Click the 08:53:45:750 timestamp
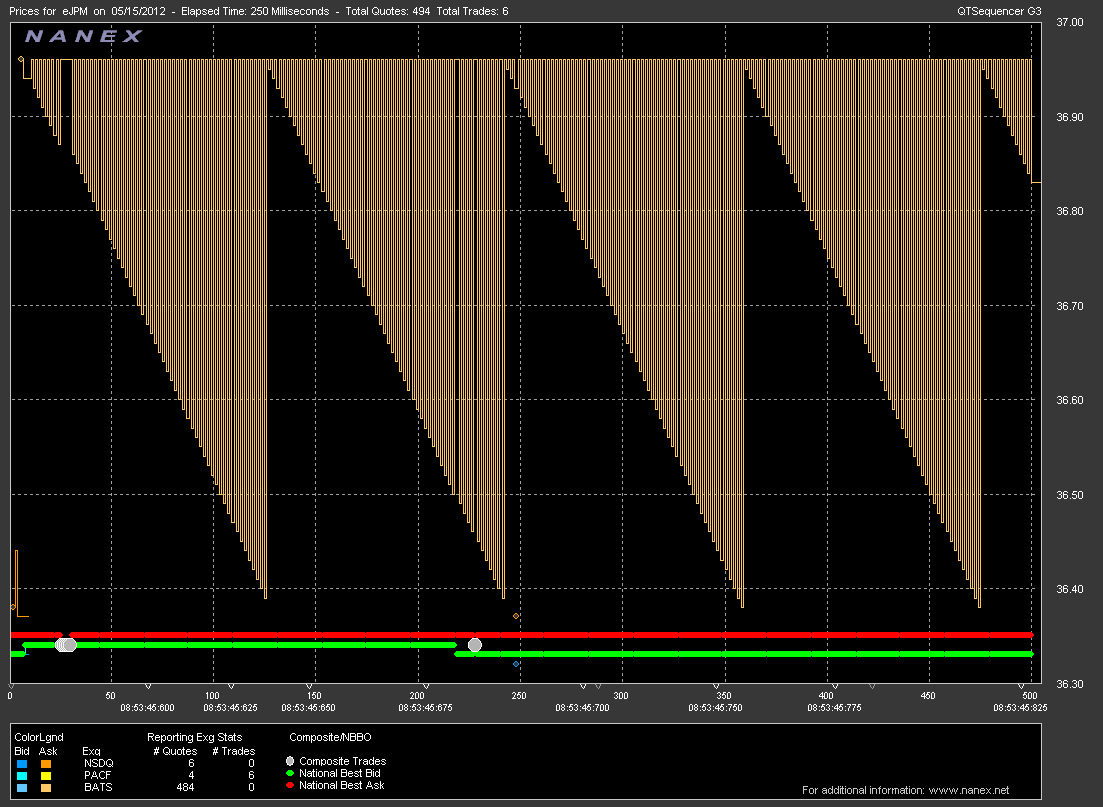The image size is (1103, 807). point(715,708)
